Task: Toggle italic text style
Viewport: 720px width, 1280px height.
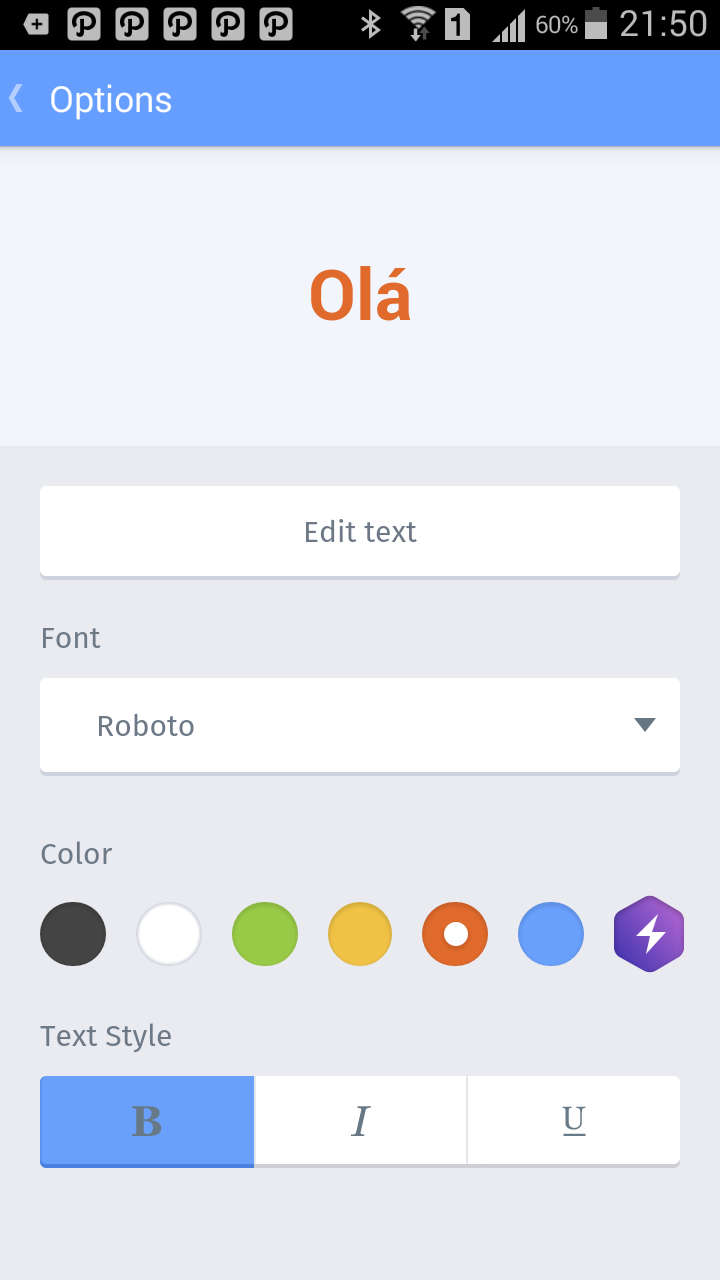Action: pyautogui.click(x=360, y=1121)
